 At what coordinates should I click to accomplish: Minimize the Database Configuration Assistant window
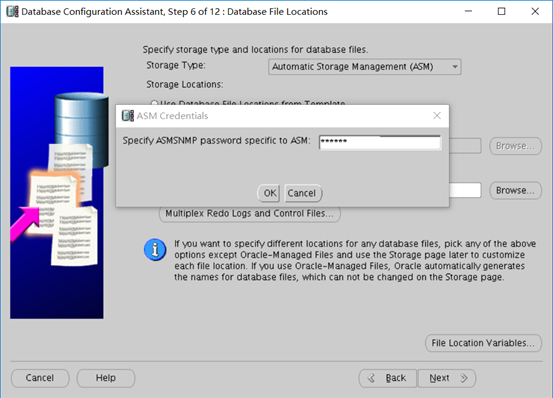tap(468, 11)
